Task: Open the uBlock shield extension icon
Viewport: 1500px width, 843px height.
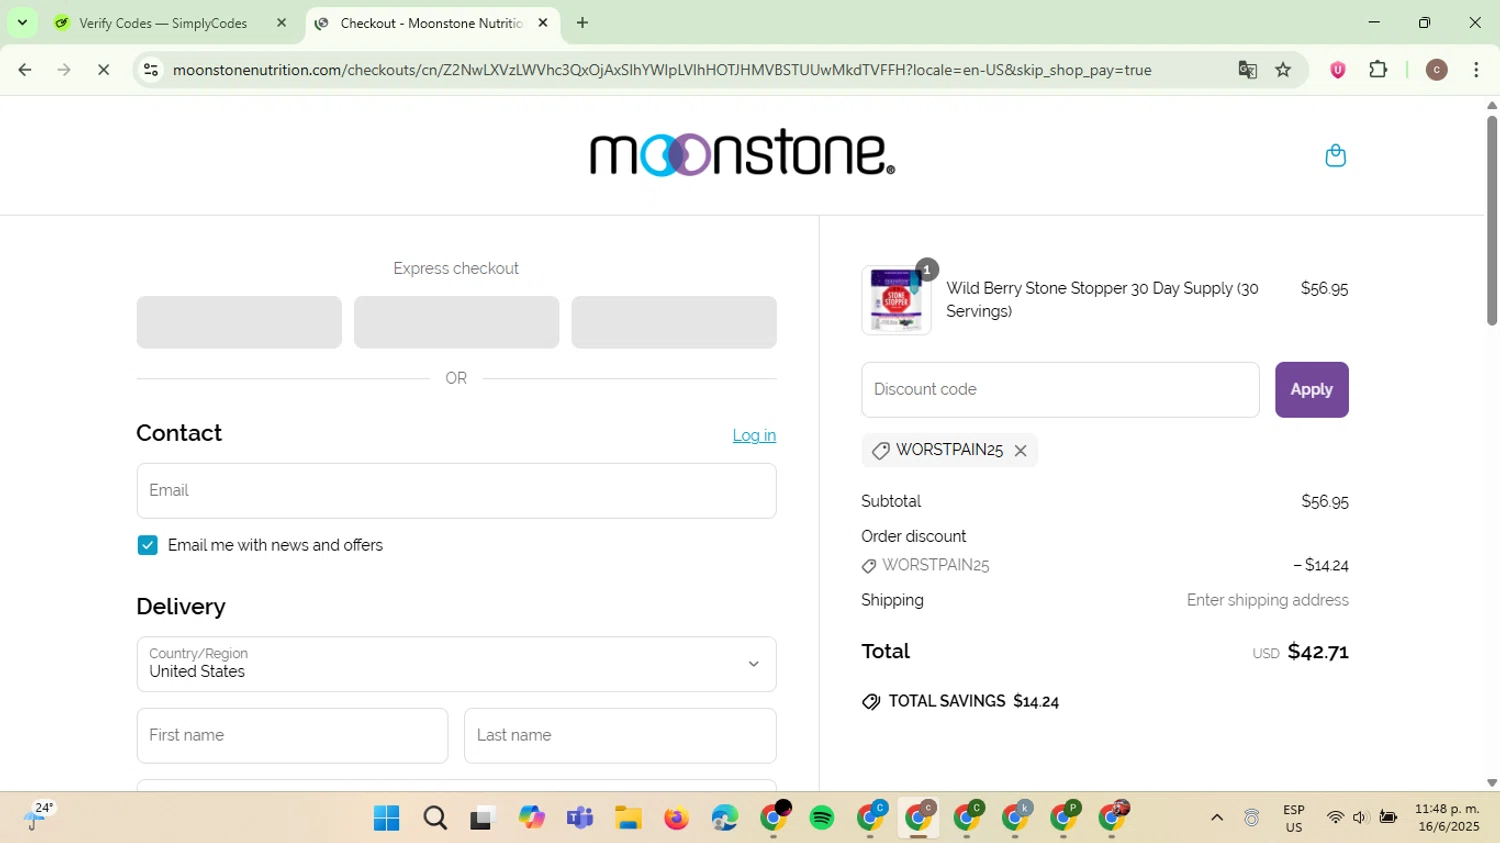Action: tap(1338, 70)
